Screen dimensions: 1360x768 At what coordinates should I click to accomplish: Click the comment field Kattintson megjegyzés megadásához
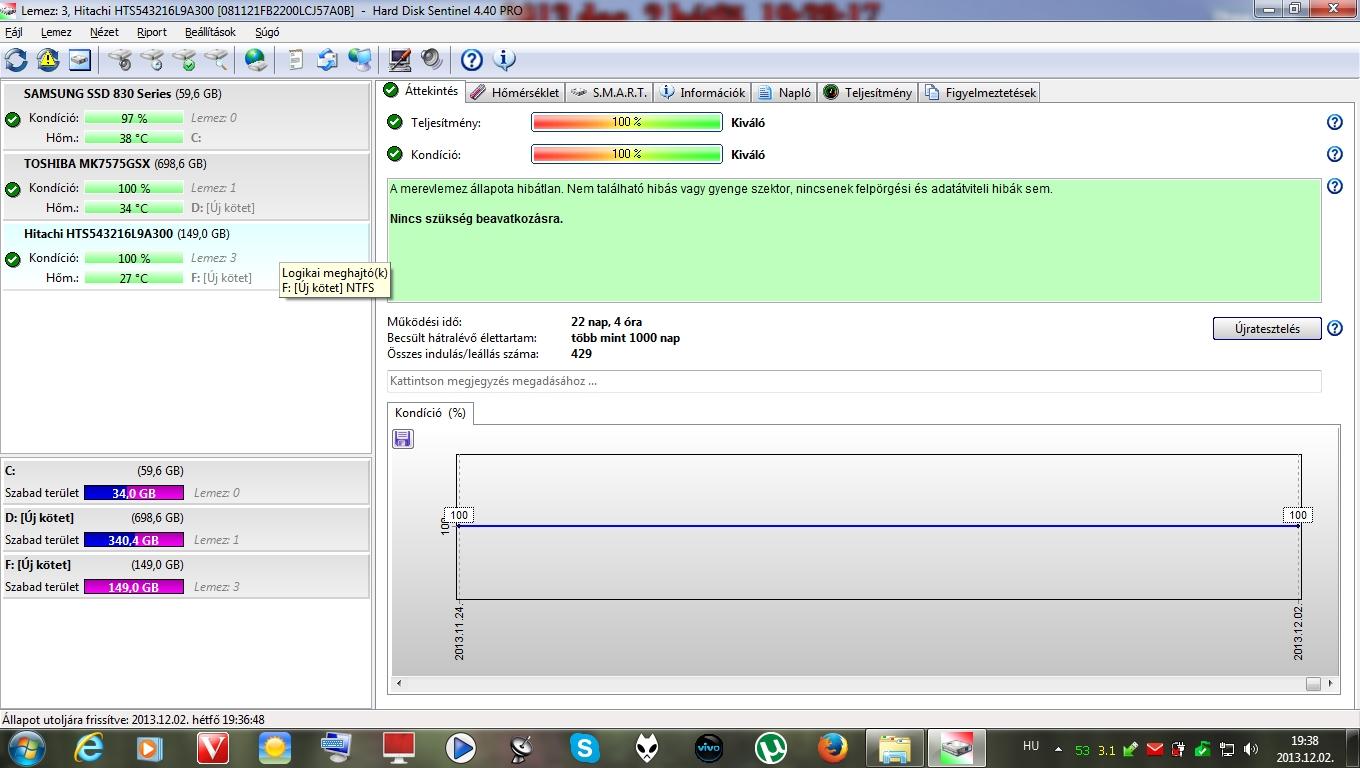click(x=854, y=381)
